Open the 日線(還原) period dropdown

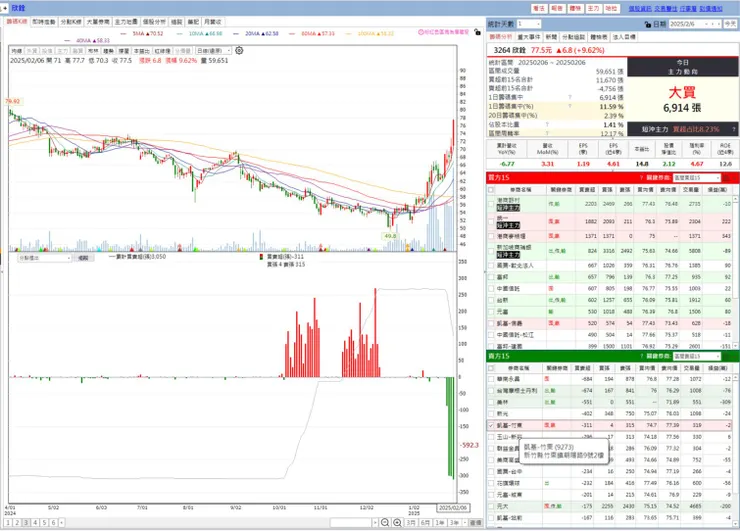point(213,51)
